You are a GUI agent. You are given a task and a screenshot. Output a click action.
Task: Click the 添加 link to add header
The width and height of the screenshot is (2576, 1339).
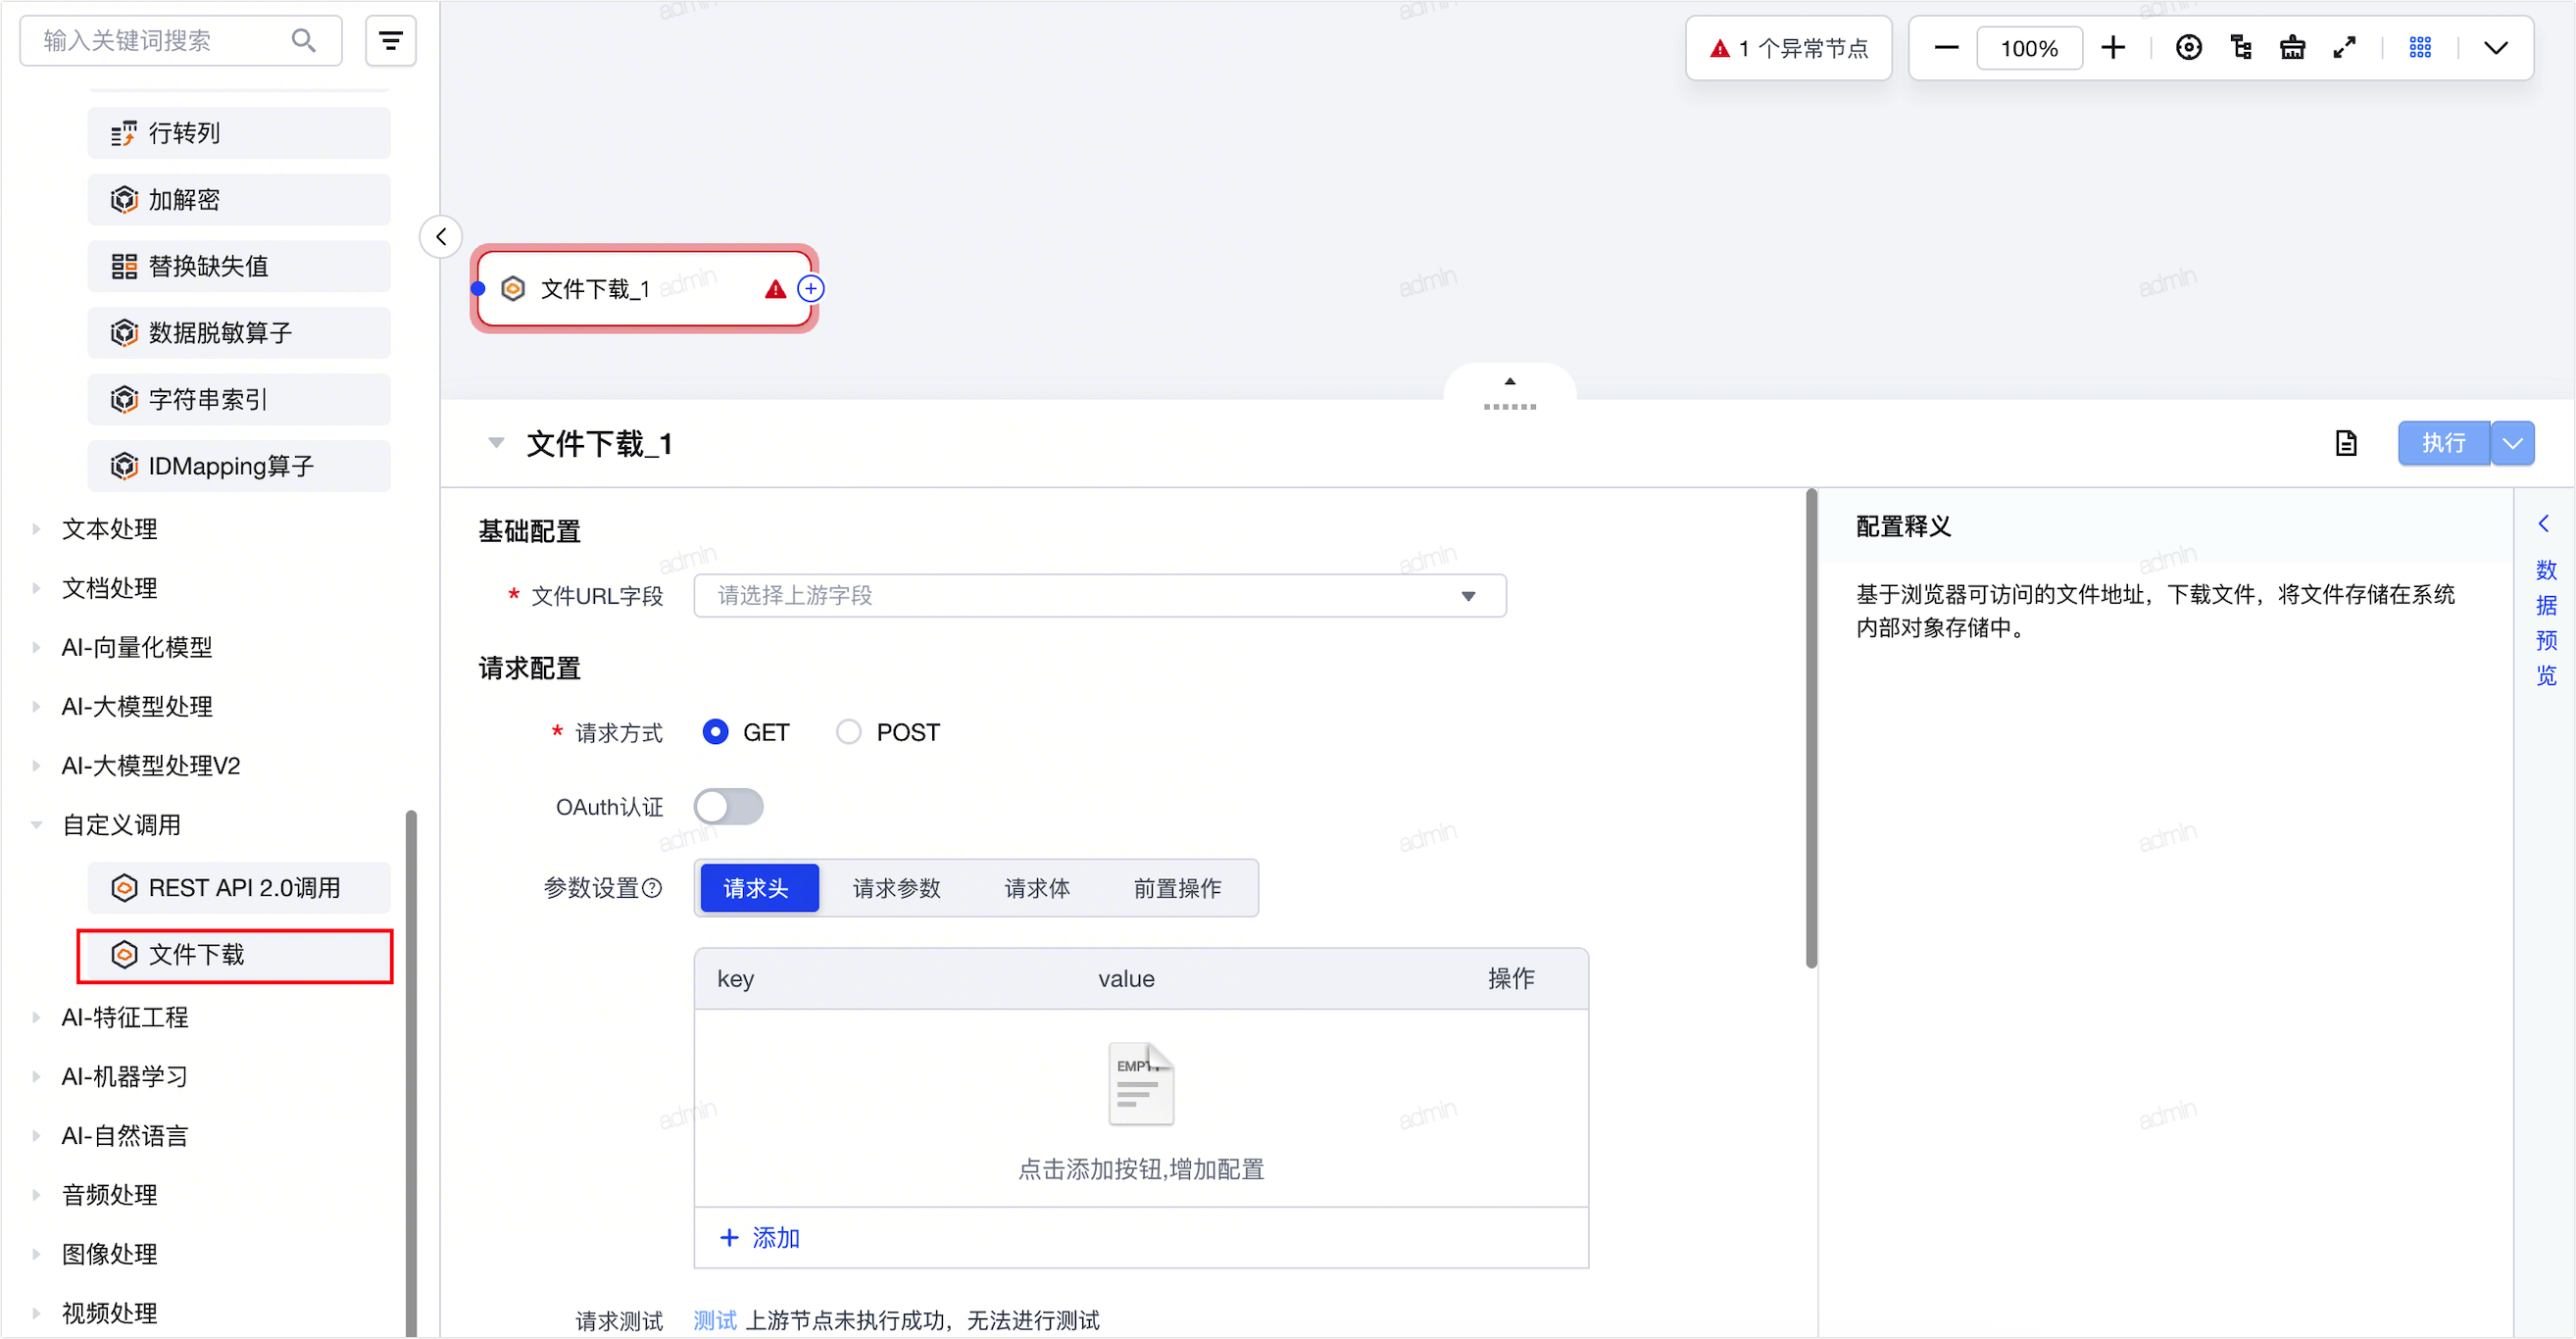pyautogui.click(x=760, y=1238)
